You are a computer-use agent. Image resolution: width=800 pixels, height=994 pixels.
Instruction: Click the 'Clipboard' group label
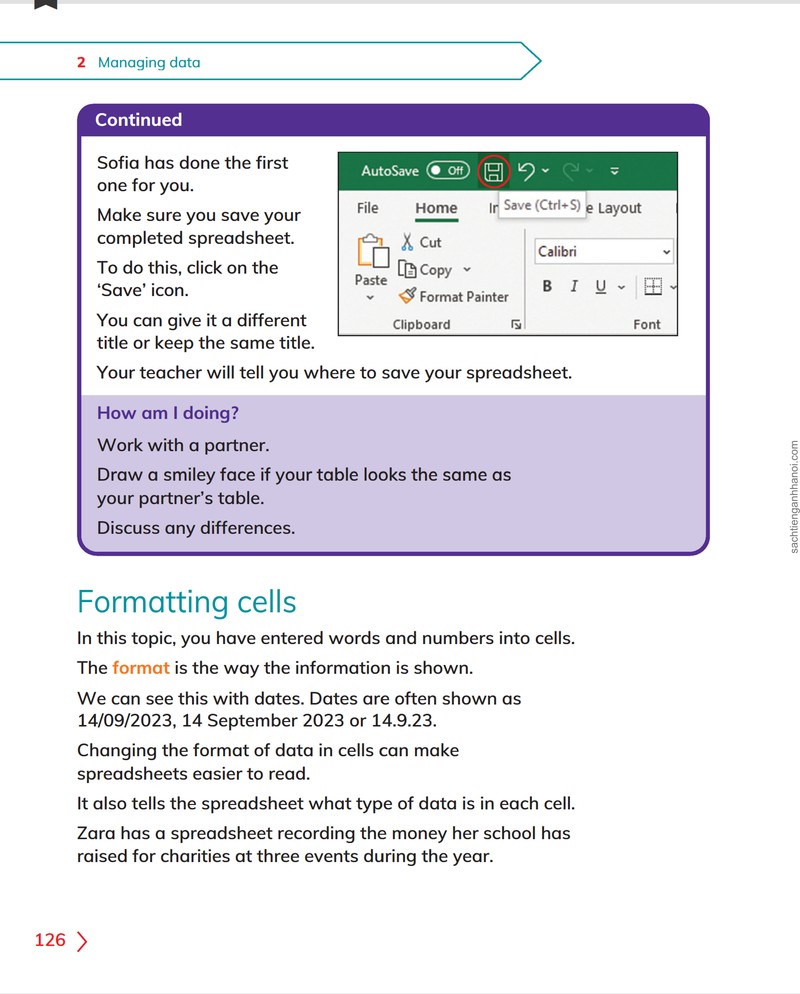point(422,325)
